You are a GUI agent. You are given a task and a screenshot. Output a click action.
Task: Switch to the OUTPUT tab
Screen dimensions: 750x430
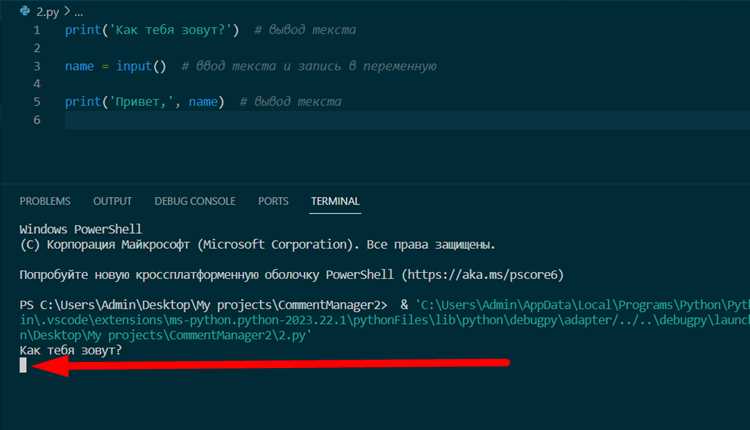(112, 201)
